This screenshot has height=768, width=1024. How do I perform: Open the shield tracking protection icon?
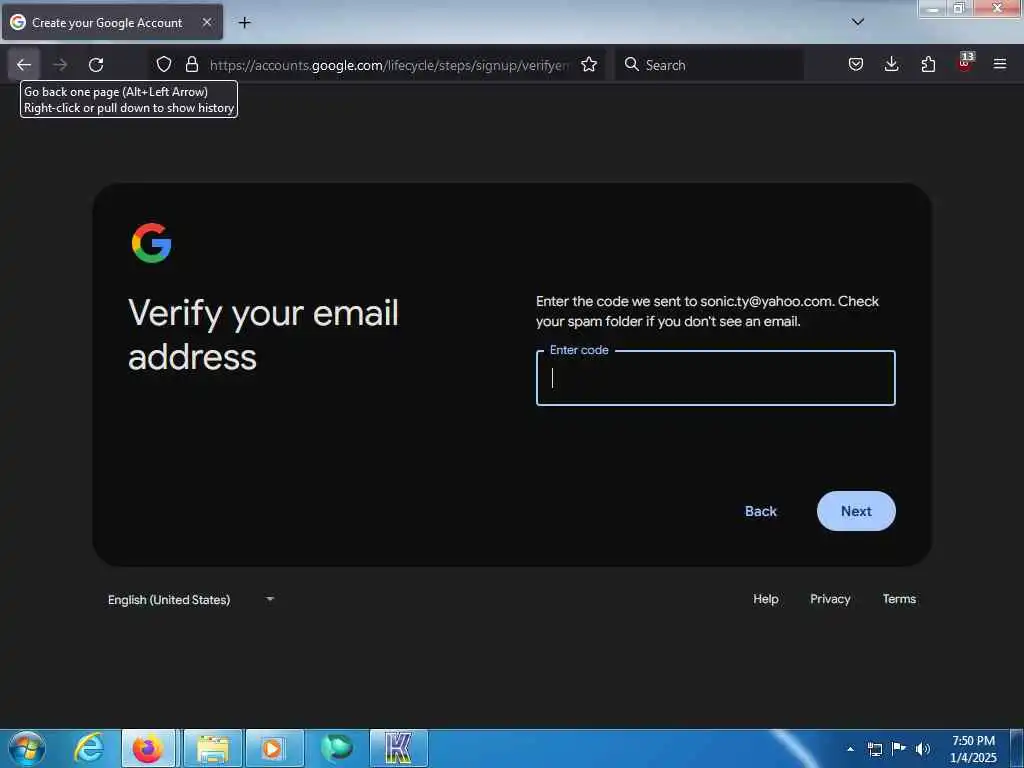(x=164, y=64)
